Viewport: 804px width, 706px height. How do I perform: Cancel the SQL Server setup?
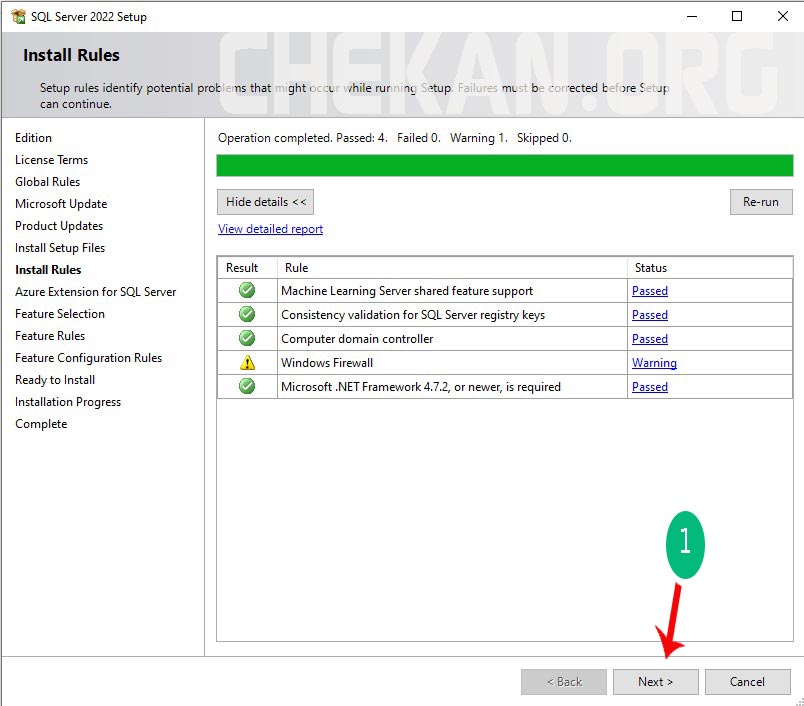pos(747,682)
